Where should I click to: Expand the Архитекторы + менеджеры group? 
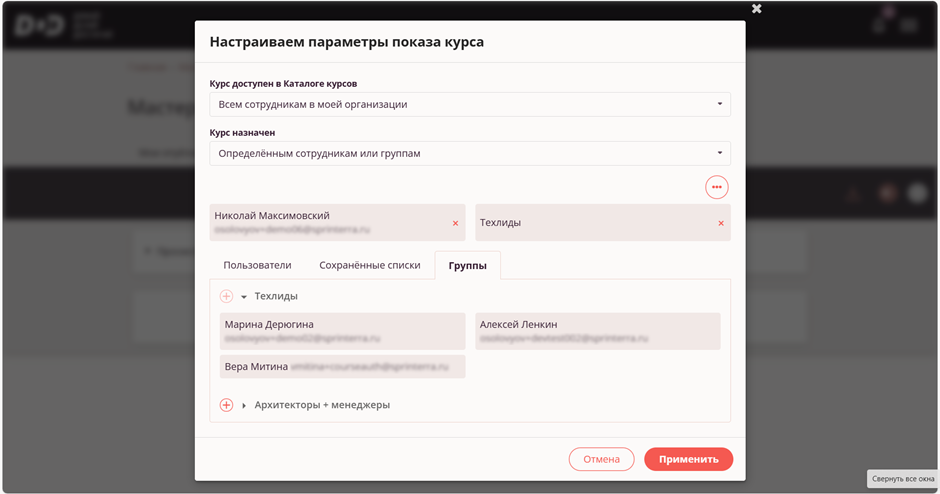click(x=244, y=406)
